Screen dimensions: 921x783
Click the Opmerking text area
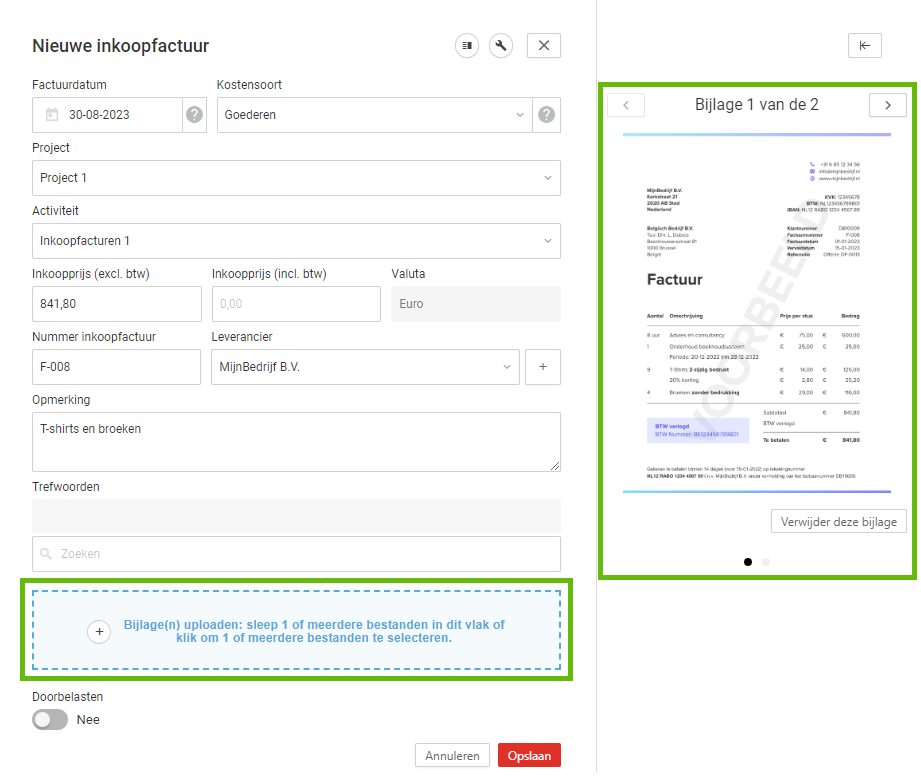pyautogui.click(x=296, y=442)
